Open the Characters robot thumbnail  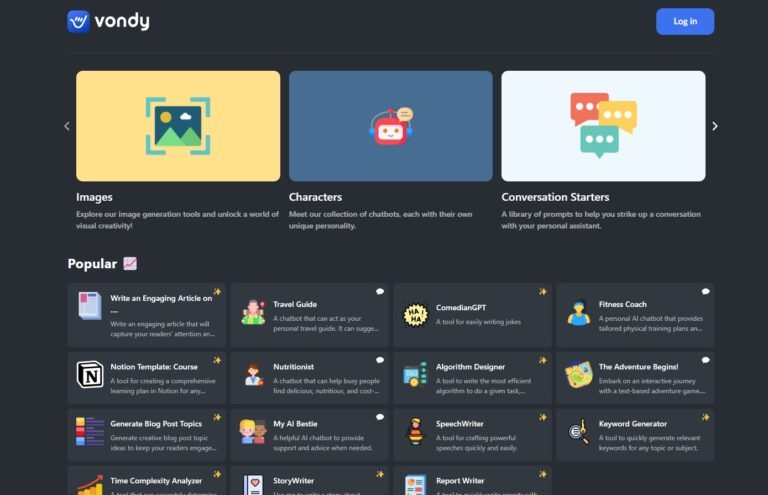390,126
